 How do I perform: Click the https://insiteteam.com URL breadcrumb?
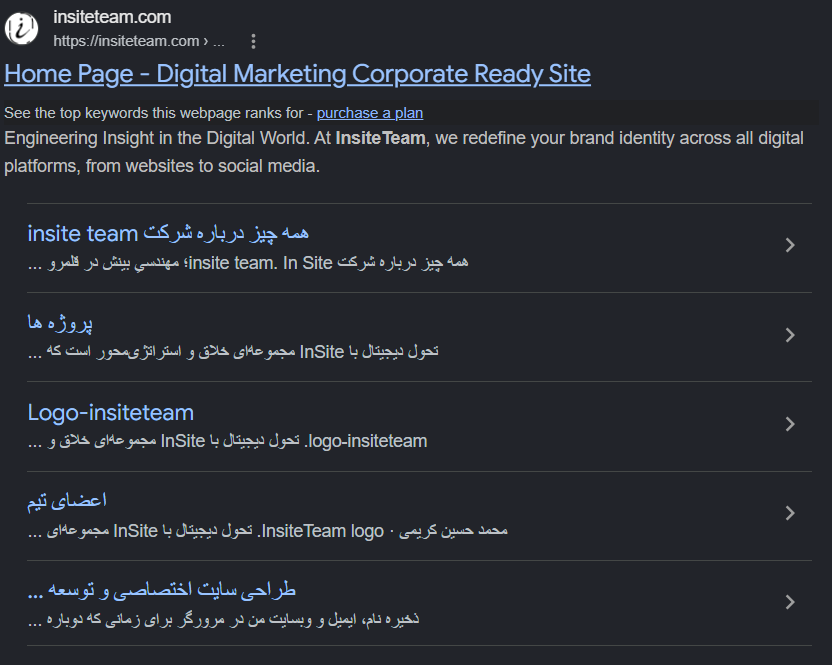click(139, 41)
